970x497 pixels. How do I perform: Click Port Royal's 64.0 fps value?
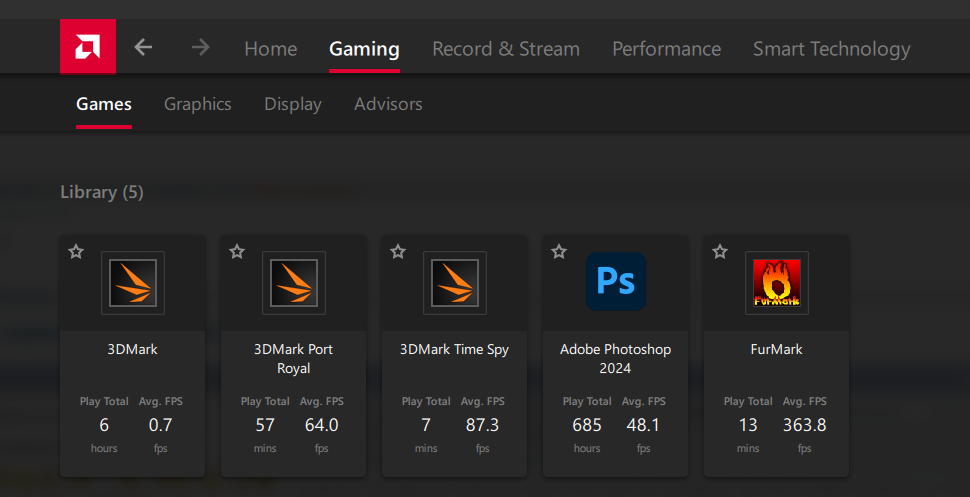(322, 425)
